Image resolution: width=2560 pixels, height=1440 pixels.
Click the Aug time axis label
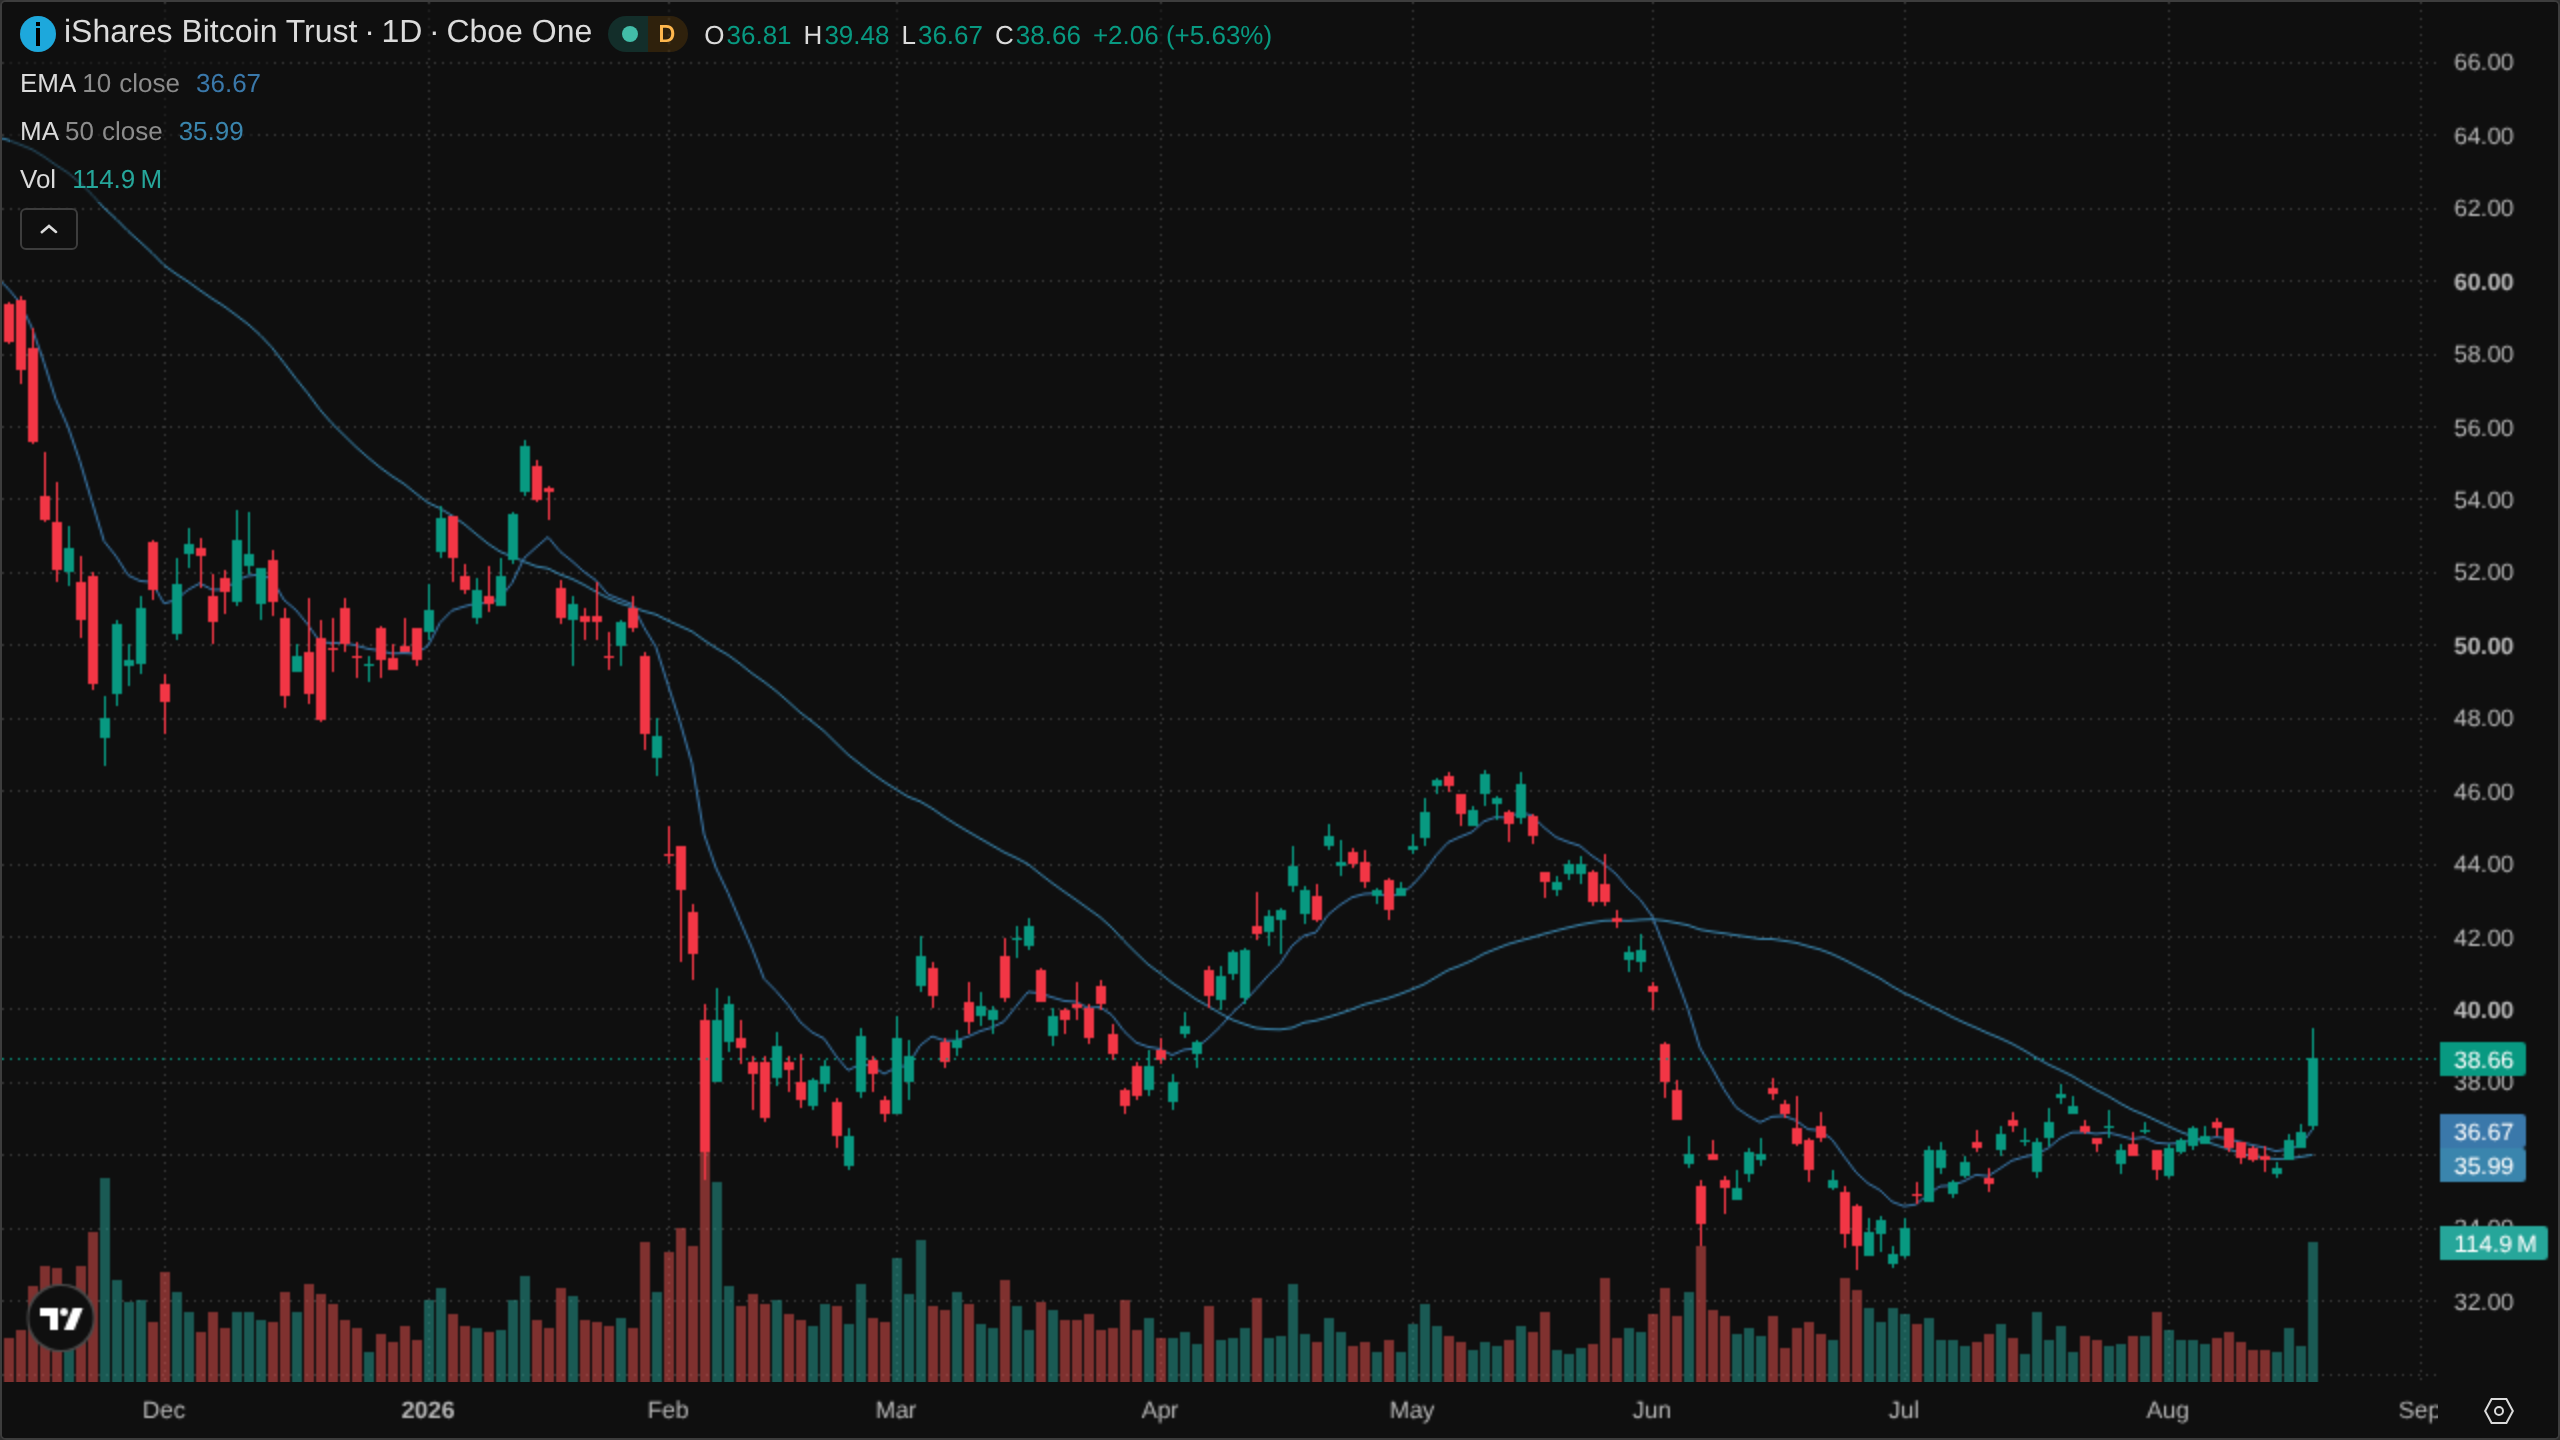[2168, 1410]
